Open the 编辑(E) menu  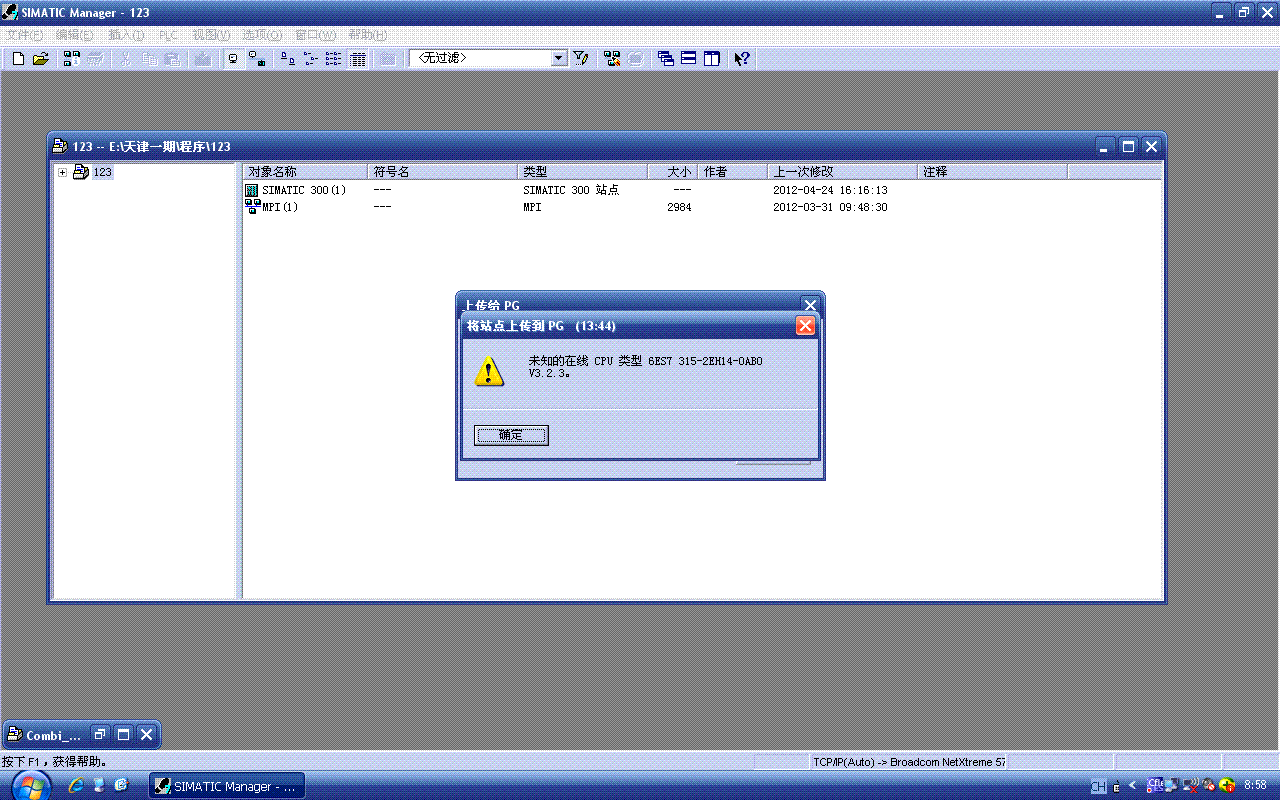(x=74, y=35)
